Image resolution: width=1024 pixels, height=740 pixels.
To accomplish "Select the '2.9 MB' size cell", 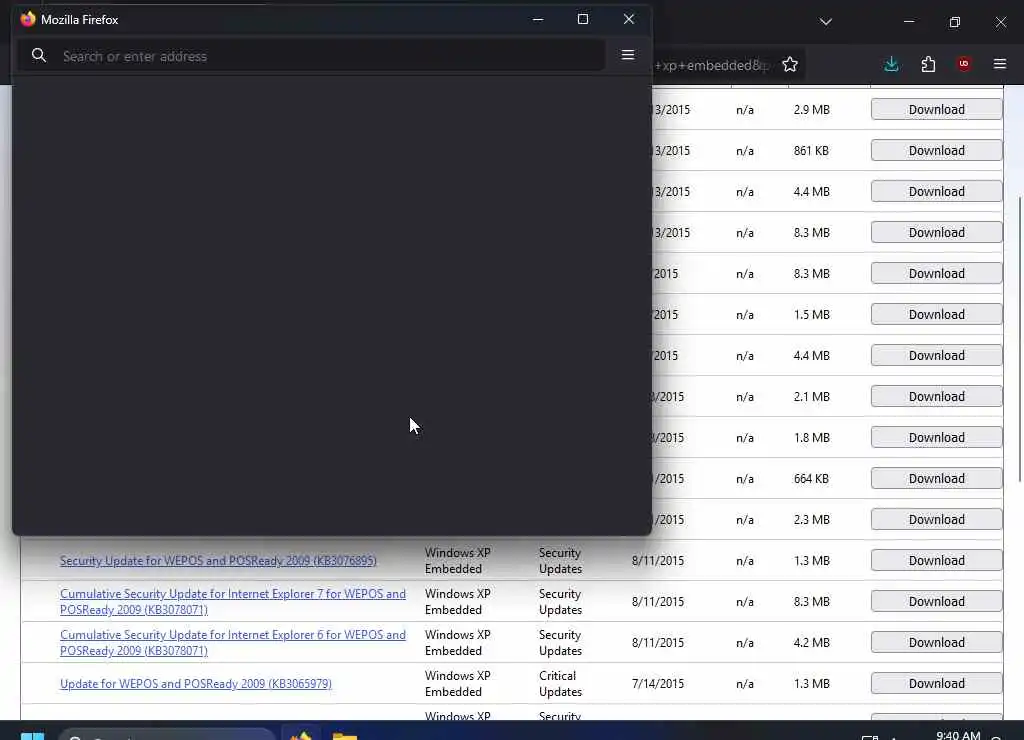I will (812, 110).
